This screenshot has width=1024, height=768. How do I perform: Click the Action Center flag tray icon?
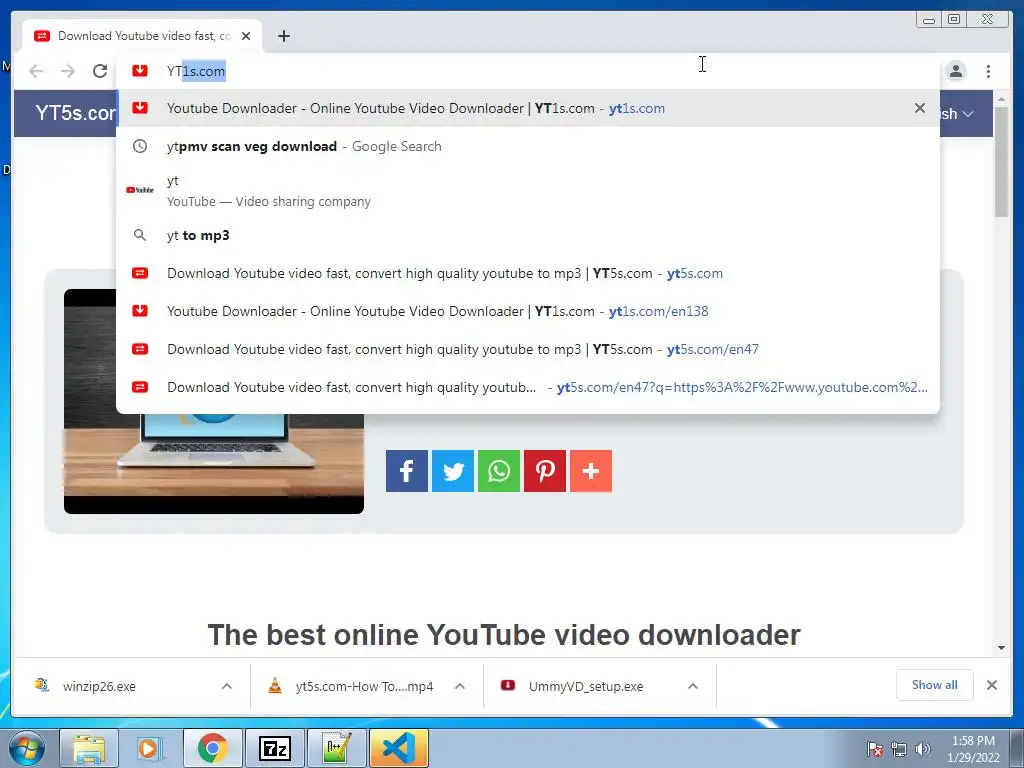click(874, 749)
